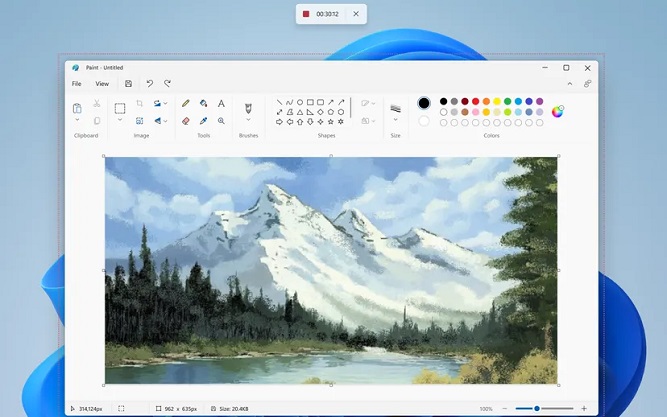Choose the rectangular Select tool
Viewport: 667px width, 417px height.
120,109
